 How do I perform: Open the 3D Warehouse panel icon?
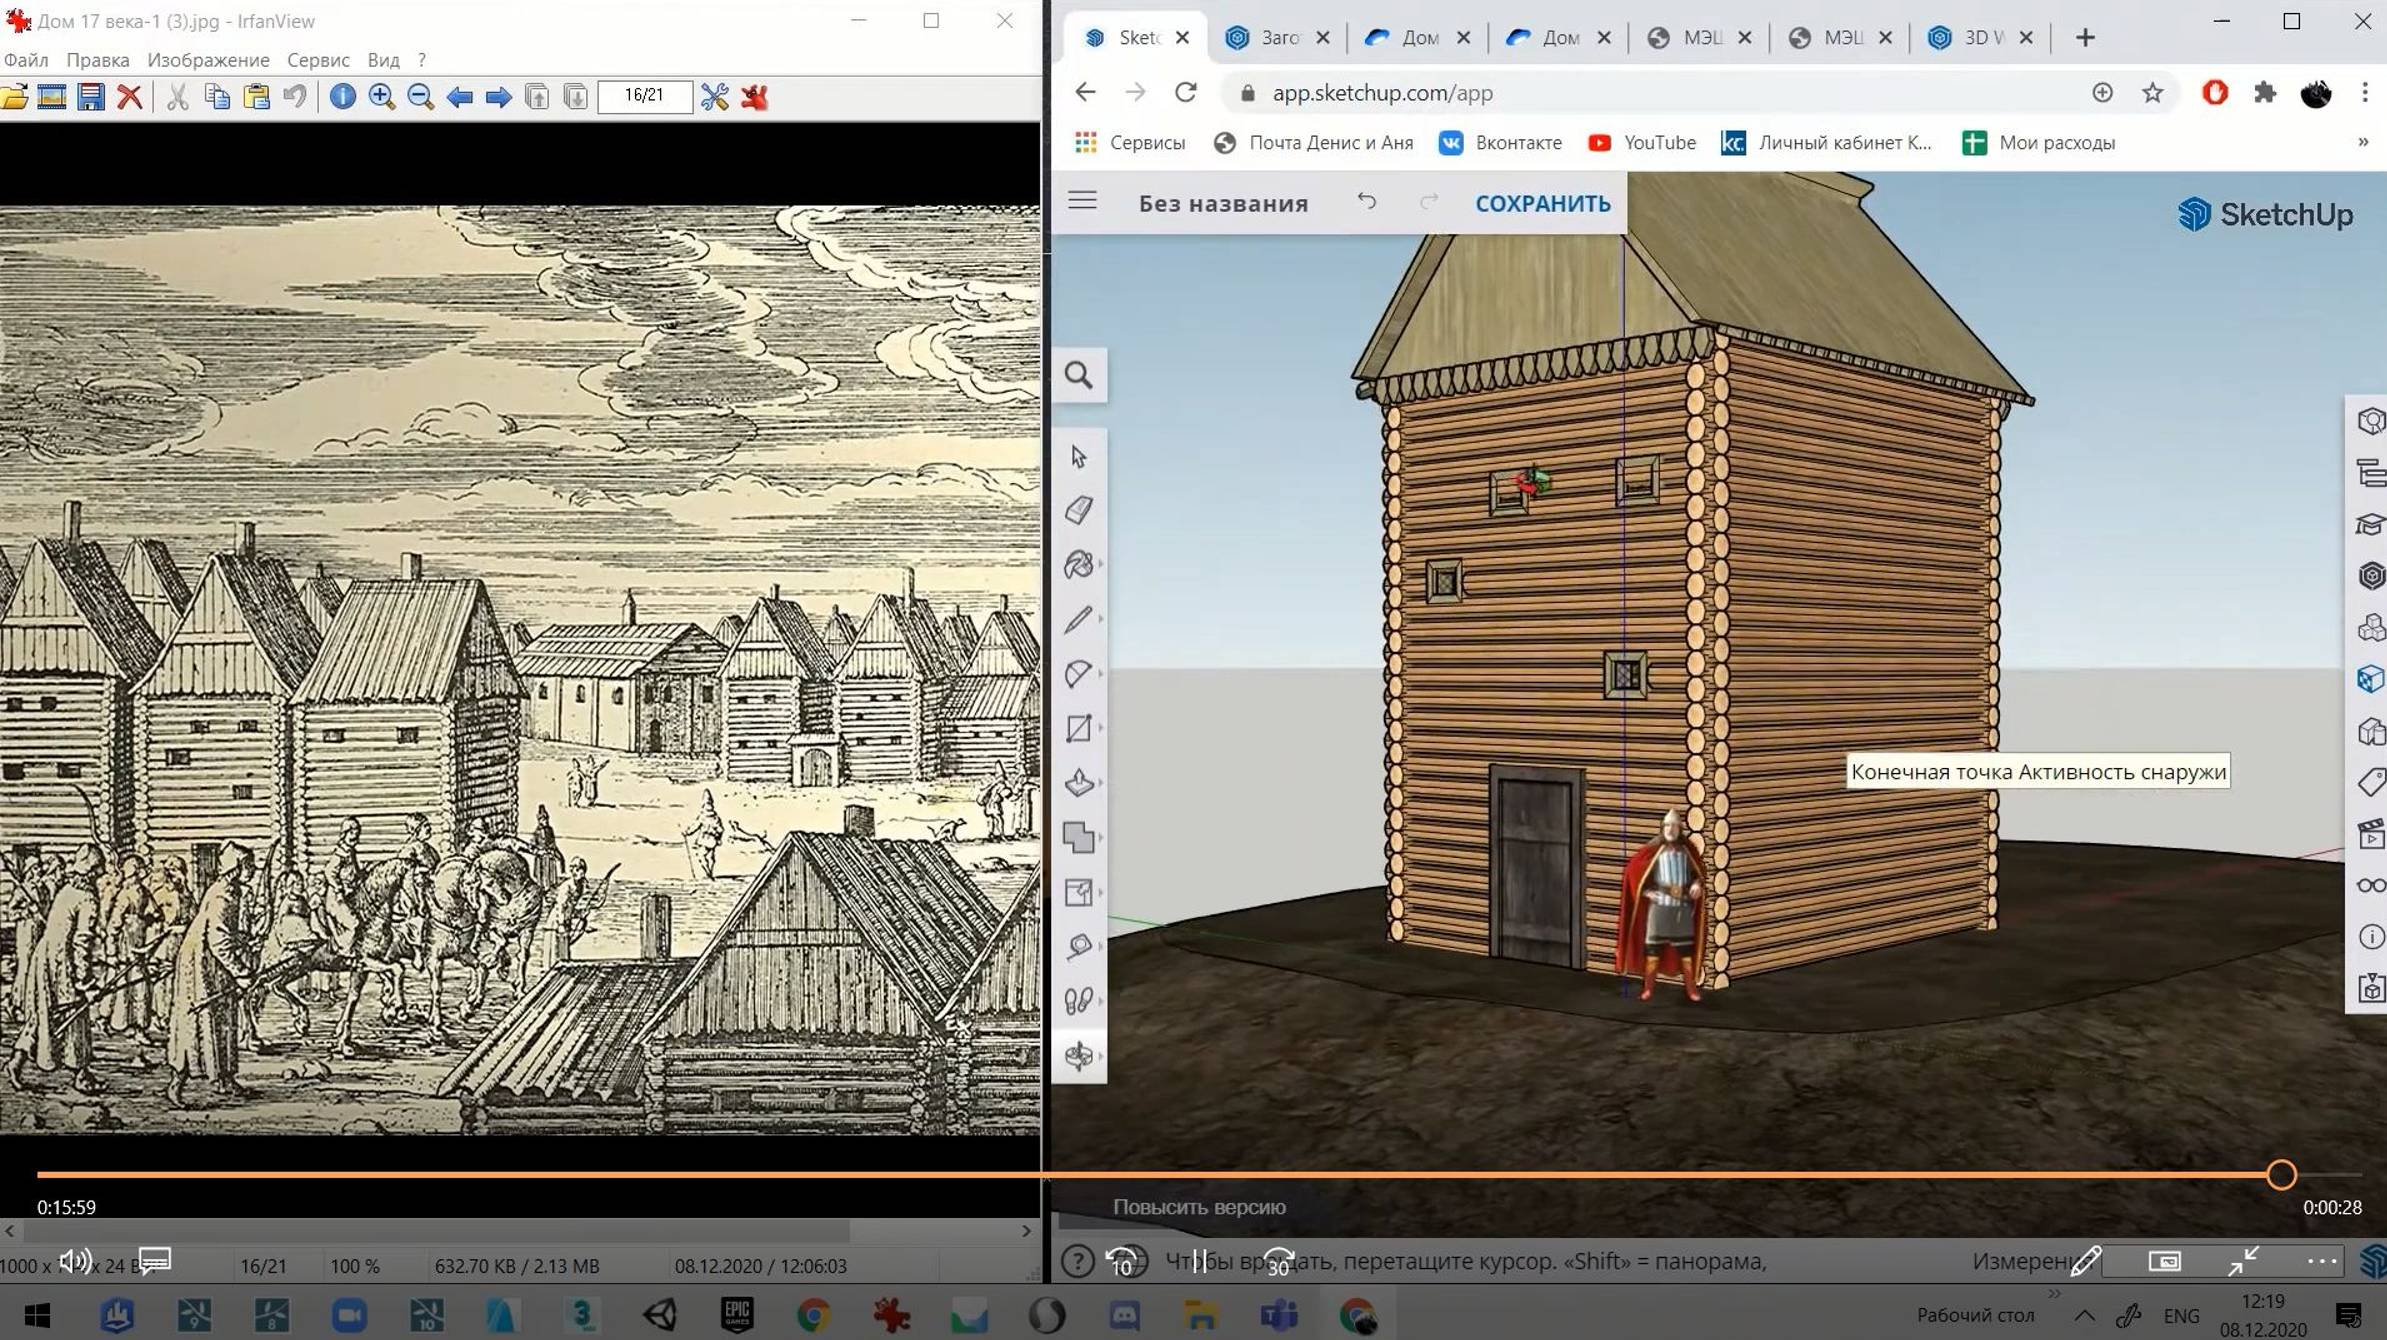pyautogui.click(x=2371, y=576)
